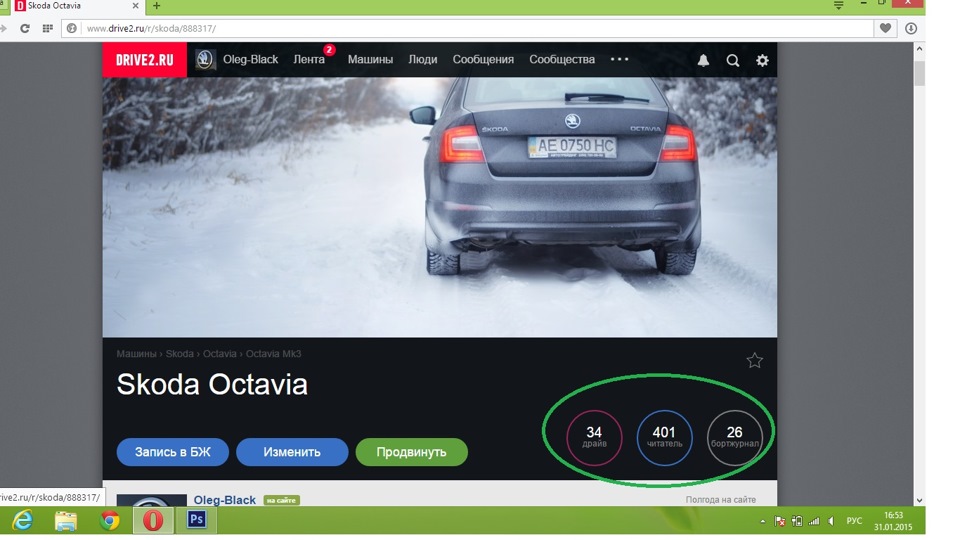Open Oleg-Black profile menu item
The height and width of the screenshot is (540, 960).
[250, 59]
